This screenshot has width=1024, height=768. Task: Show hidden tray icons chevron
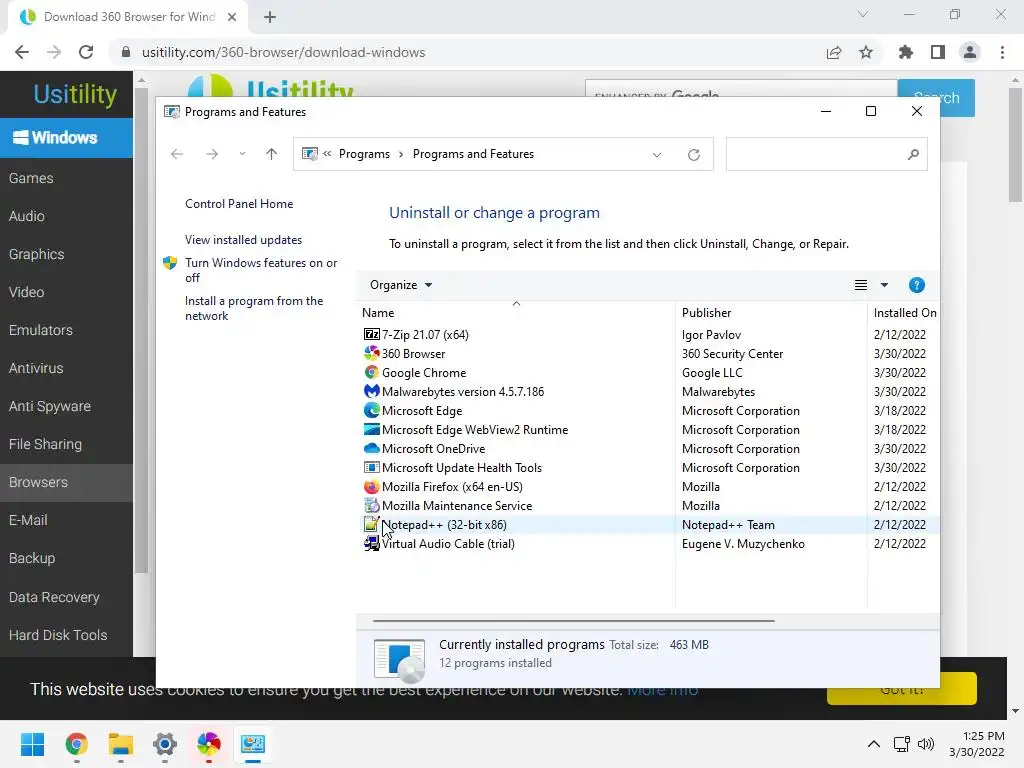(x=874, y=744)
